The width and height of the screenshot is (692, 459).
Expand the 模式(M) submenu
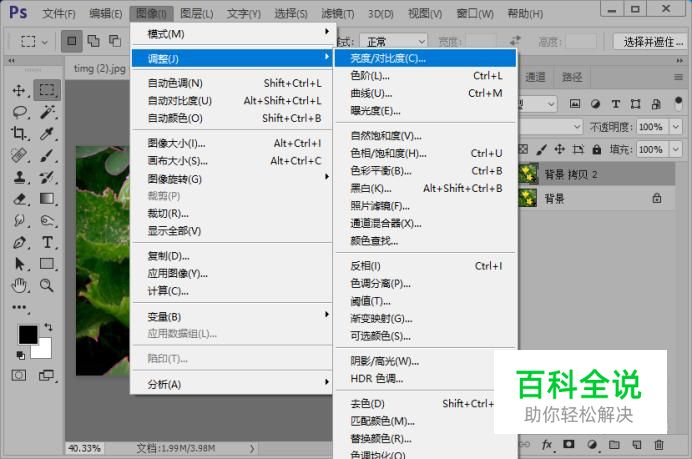pos(232,34)
